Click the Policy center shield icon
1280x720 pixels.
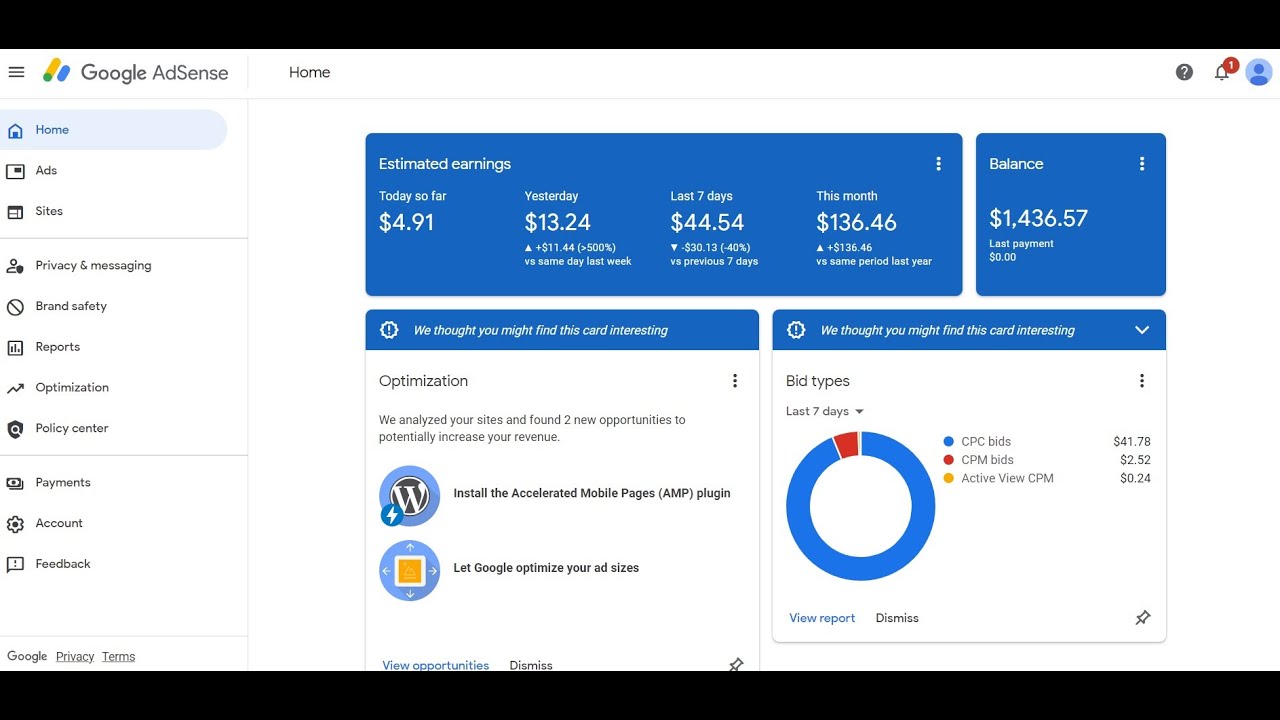click(15, 429)
